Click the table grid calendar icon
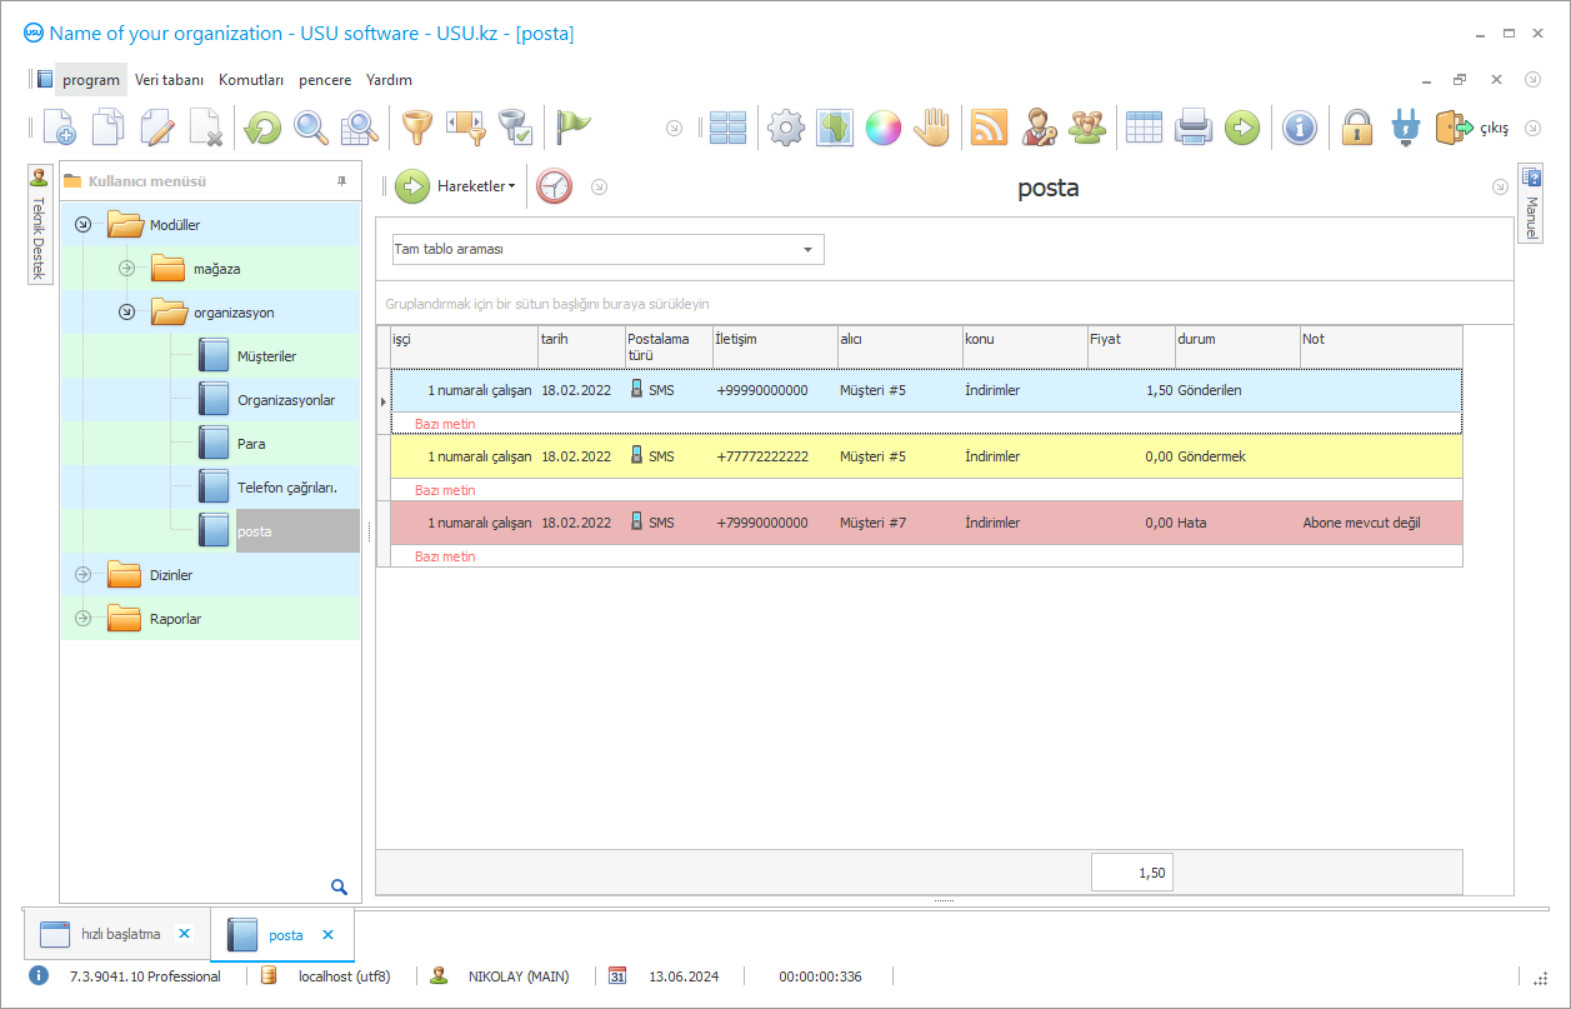This screenshot has width=1571, height=1009. (1144, 128)
